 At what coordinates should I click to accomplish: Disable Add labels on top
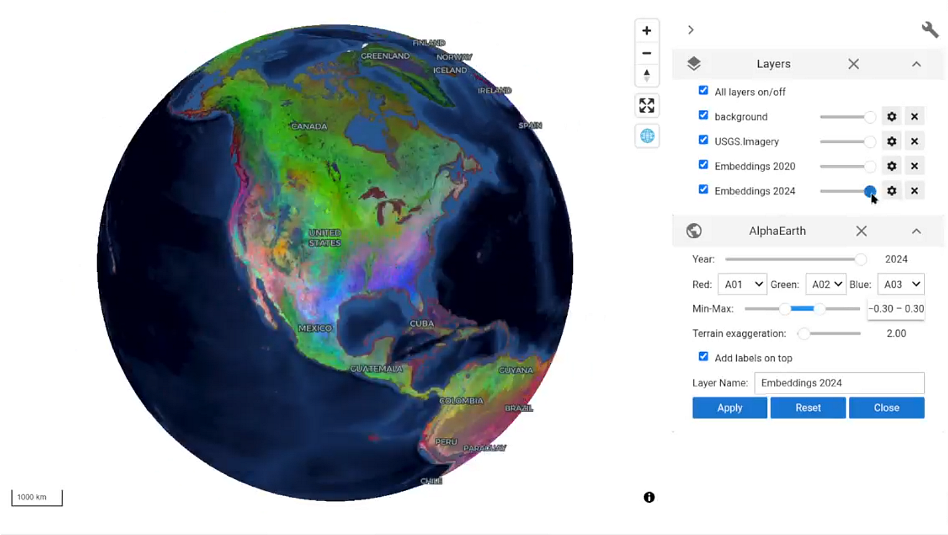(703, 357)
